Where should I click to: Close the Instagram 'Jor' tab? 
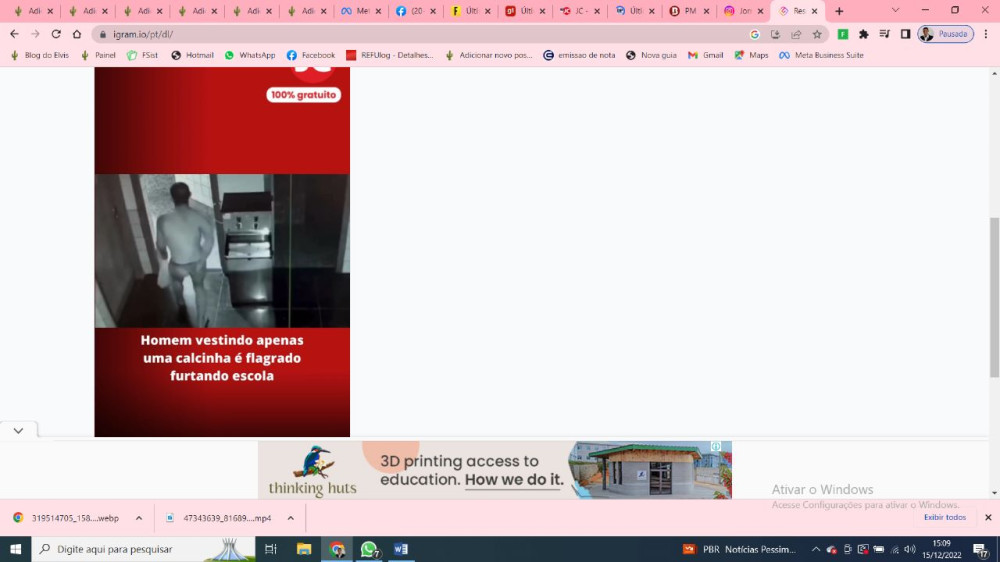click(760, 11)
